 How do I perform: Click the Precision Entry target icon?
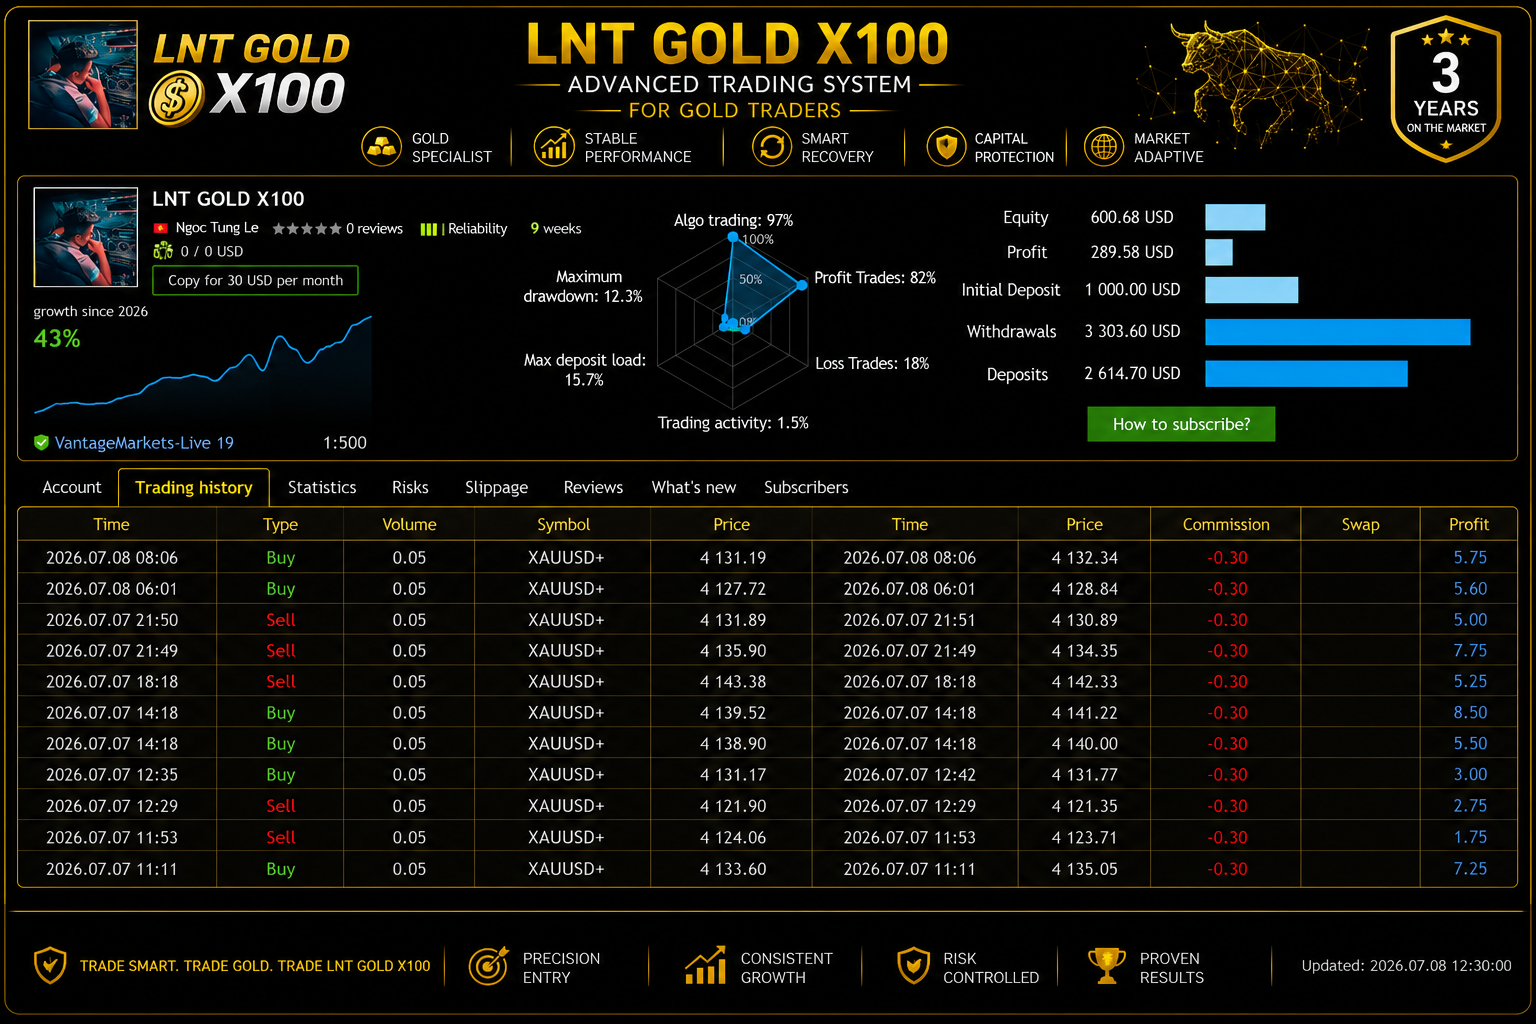[489, 966]
